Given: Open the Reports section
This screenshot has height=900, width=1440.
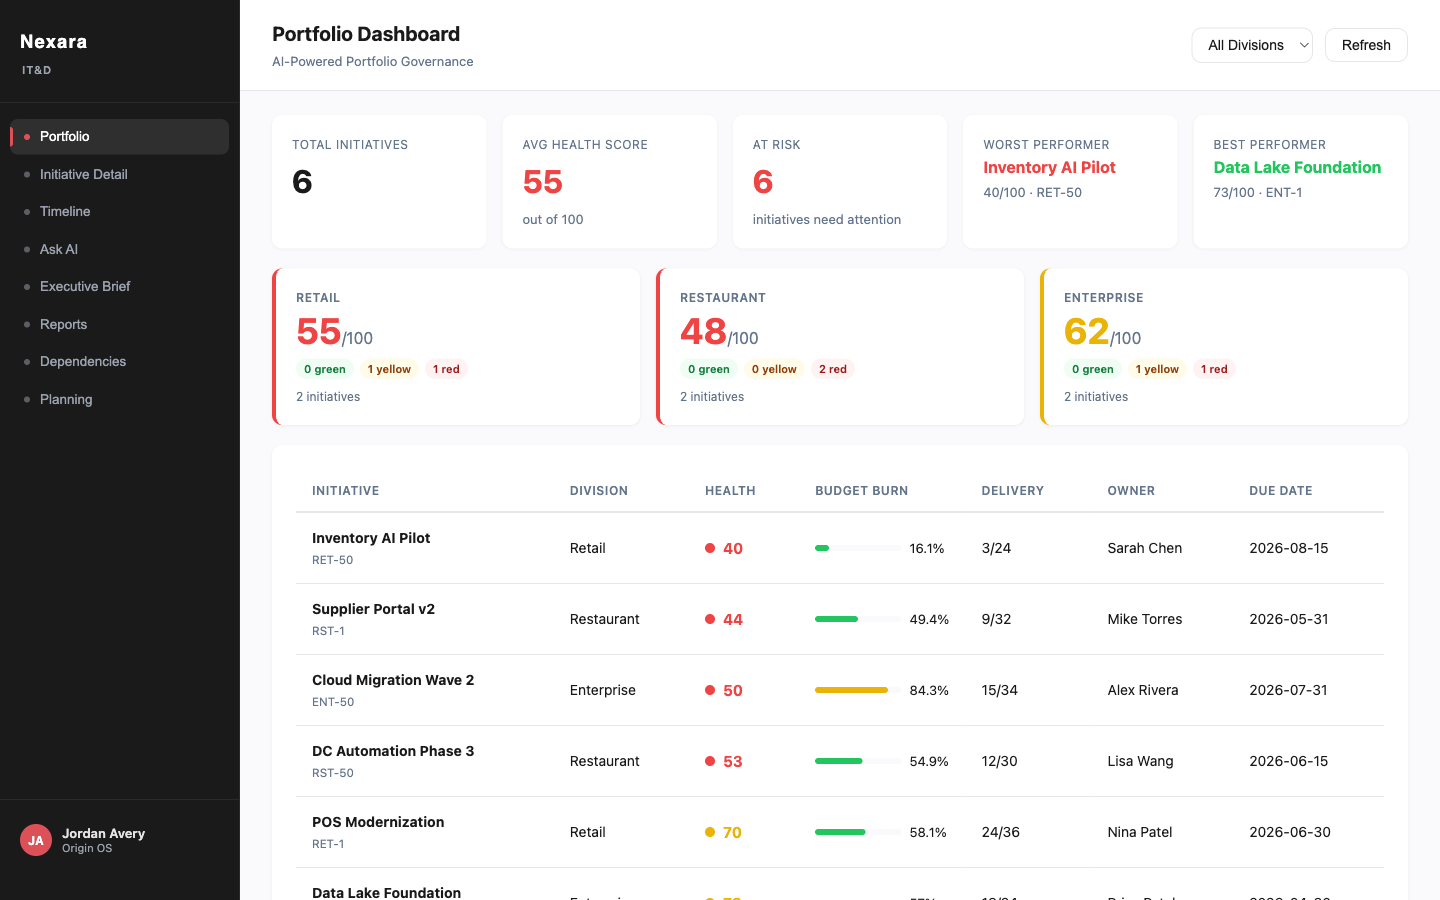Looking at the screenshot, I should click(x=119, y=324).
